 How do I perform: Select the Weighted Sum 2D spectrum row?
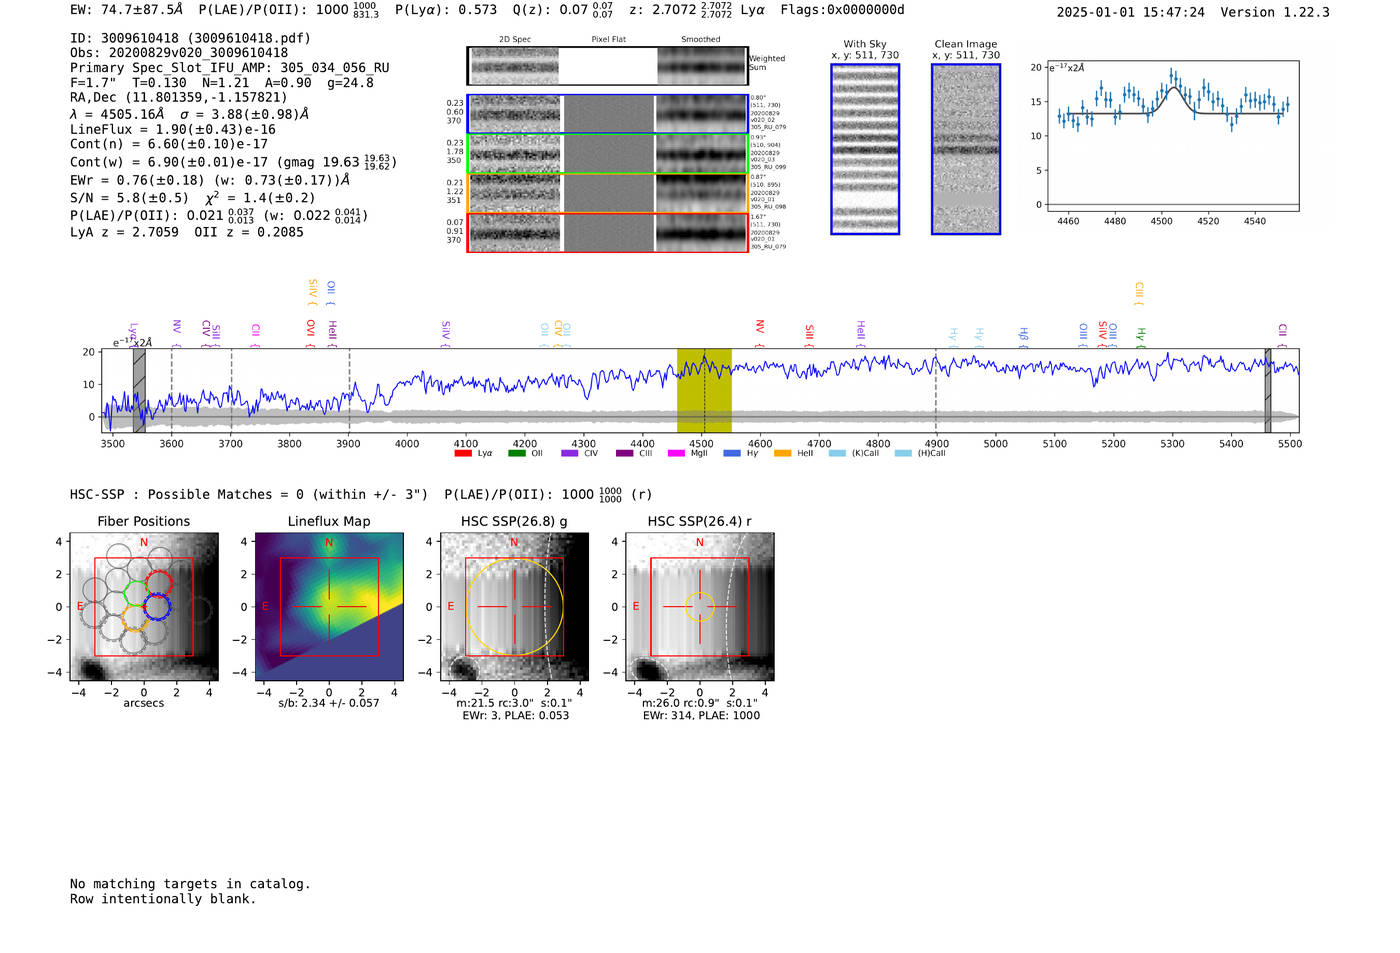point(608,66)
